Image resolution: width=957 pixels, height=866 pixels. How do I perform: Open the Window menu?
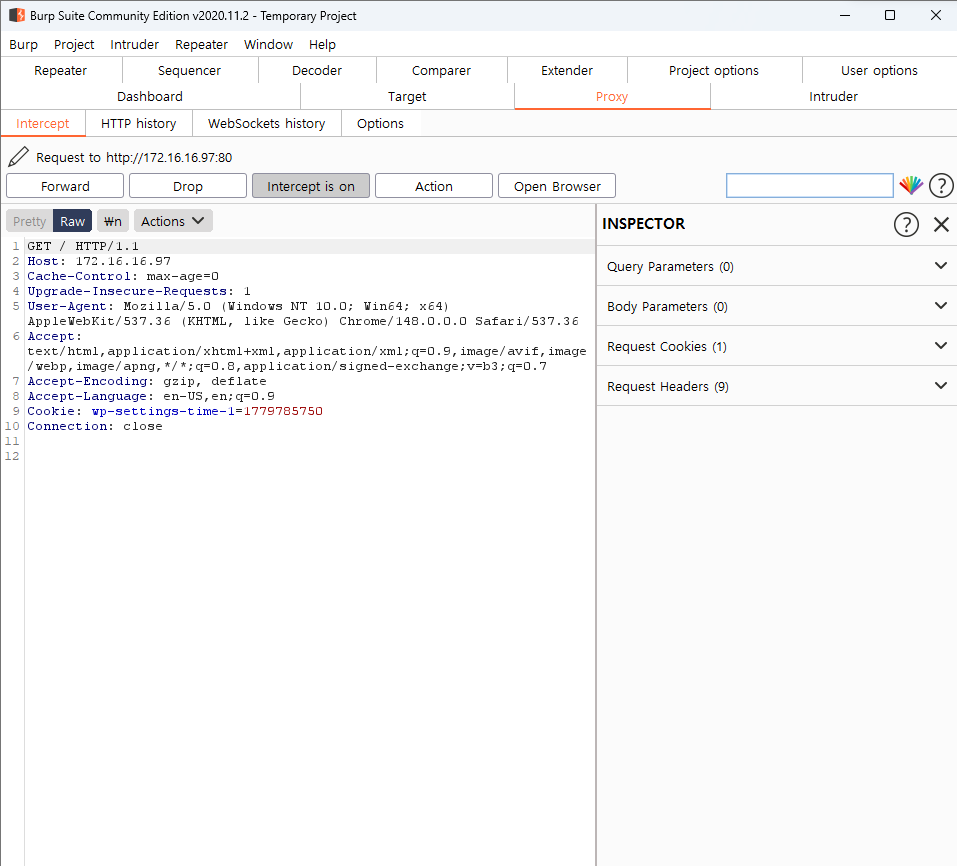click(268, 45)
